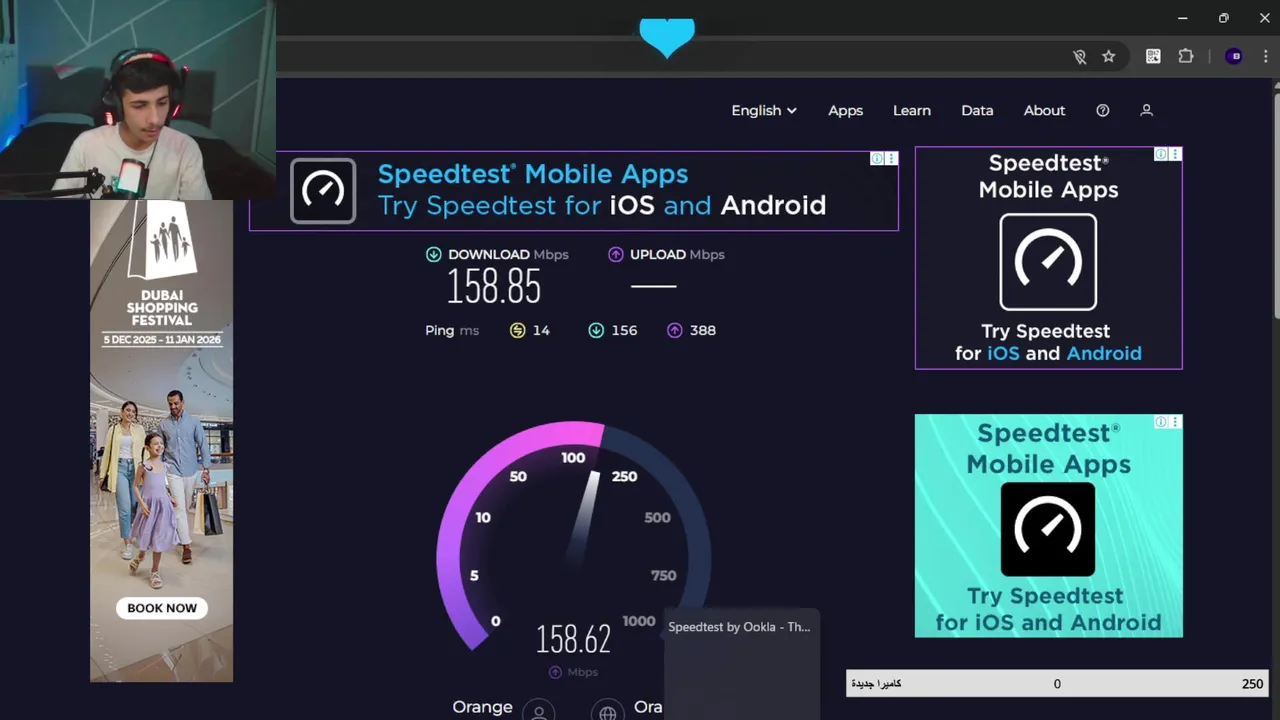
Task: Click the blocked location permission icon
Action: (x=1080, y=57)
